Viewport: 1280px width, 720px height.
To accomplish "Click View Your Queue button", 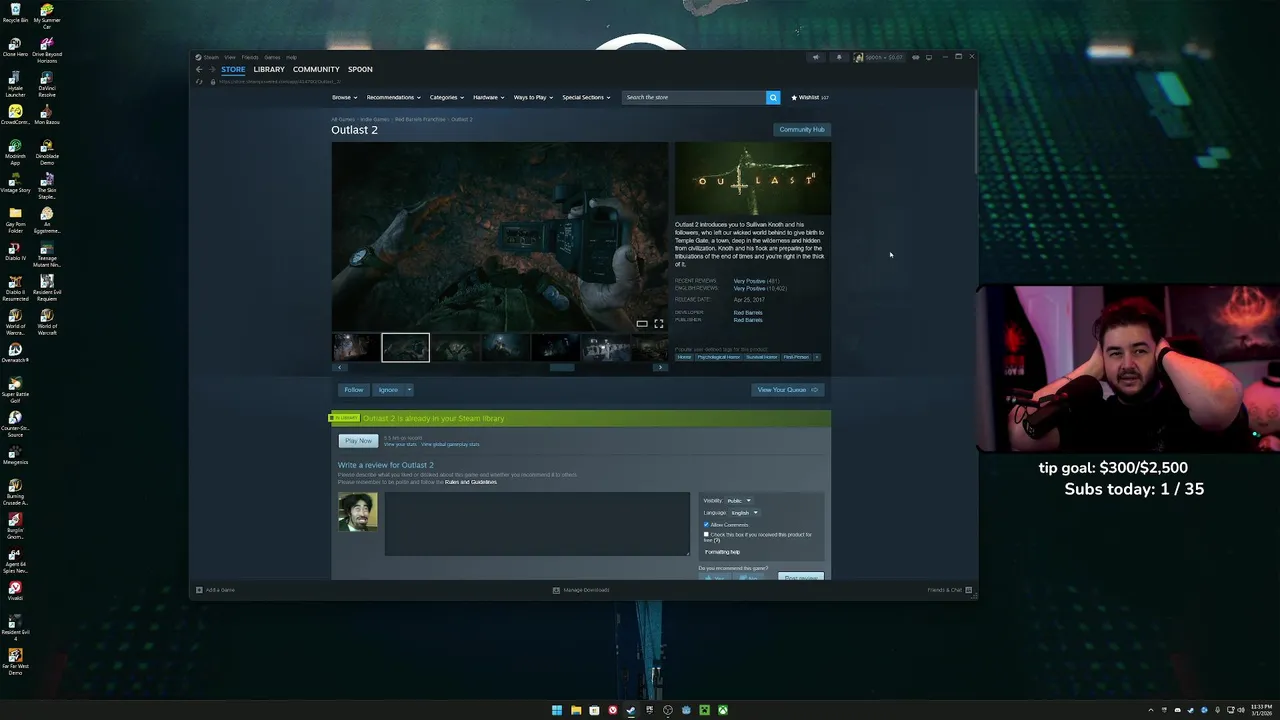I will 788,390.
